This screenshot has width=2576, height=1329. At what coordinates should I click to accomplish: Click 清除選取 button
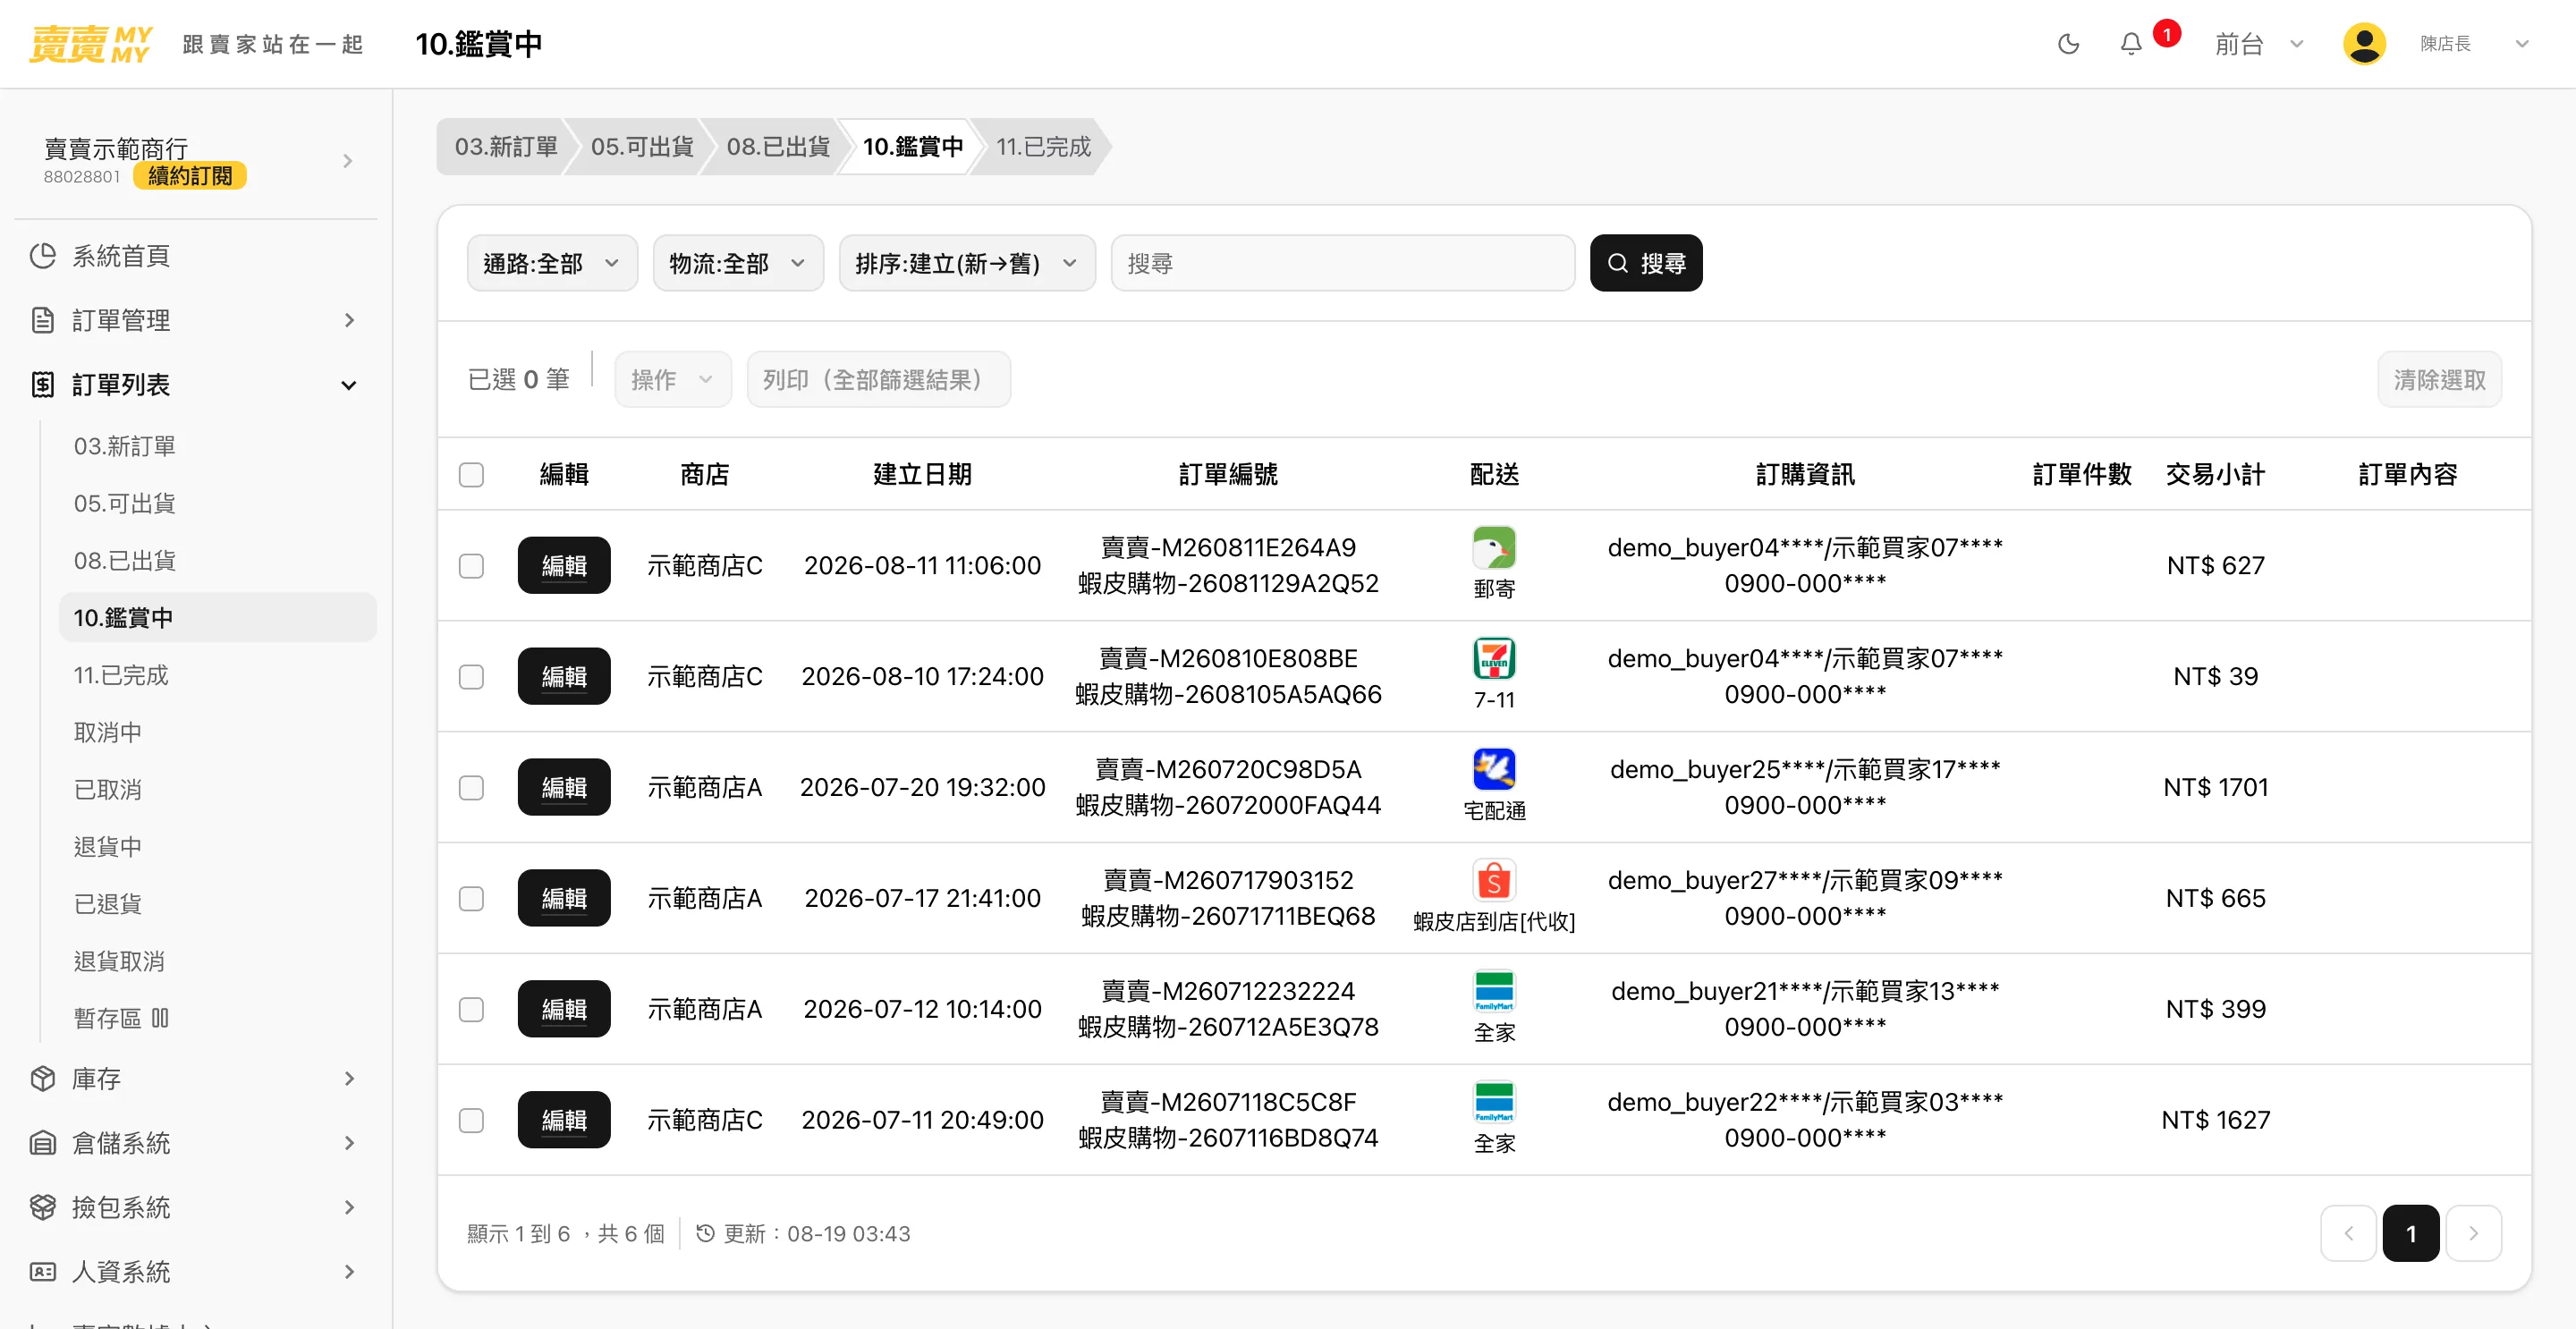[x=2439, y=379]
